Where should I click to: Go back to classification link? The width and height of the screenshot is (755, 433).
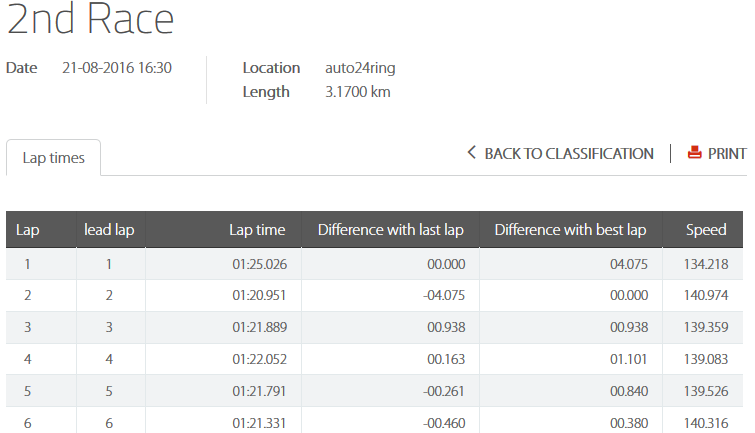[x=568, y=153]
